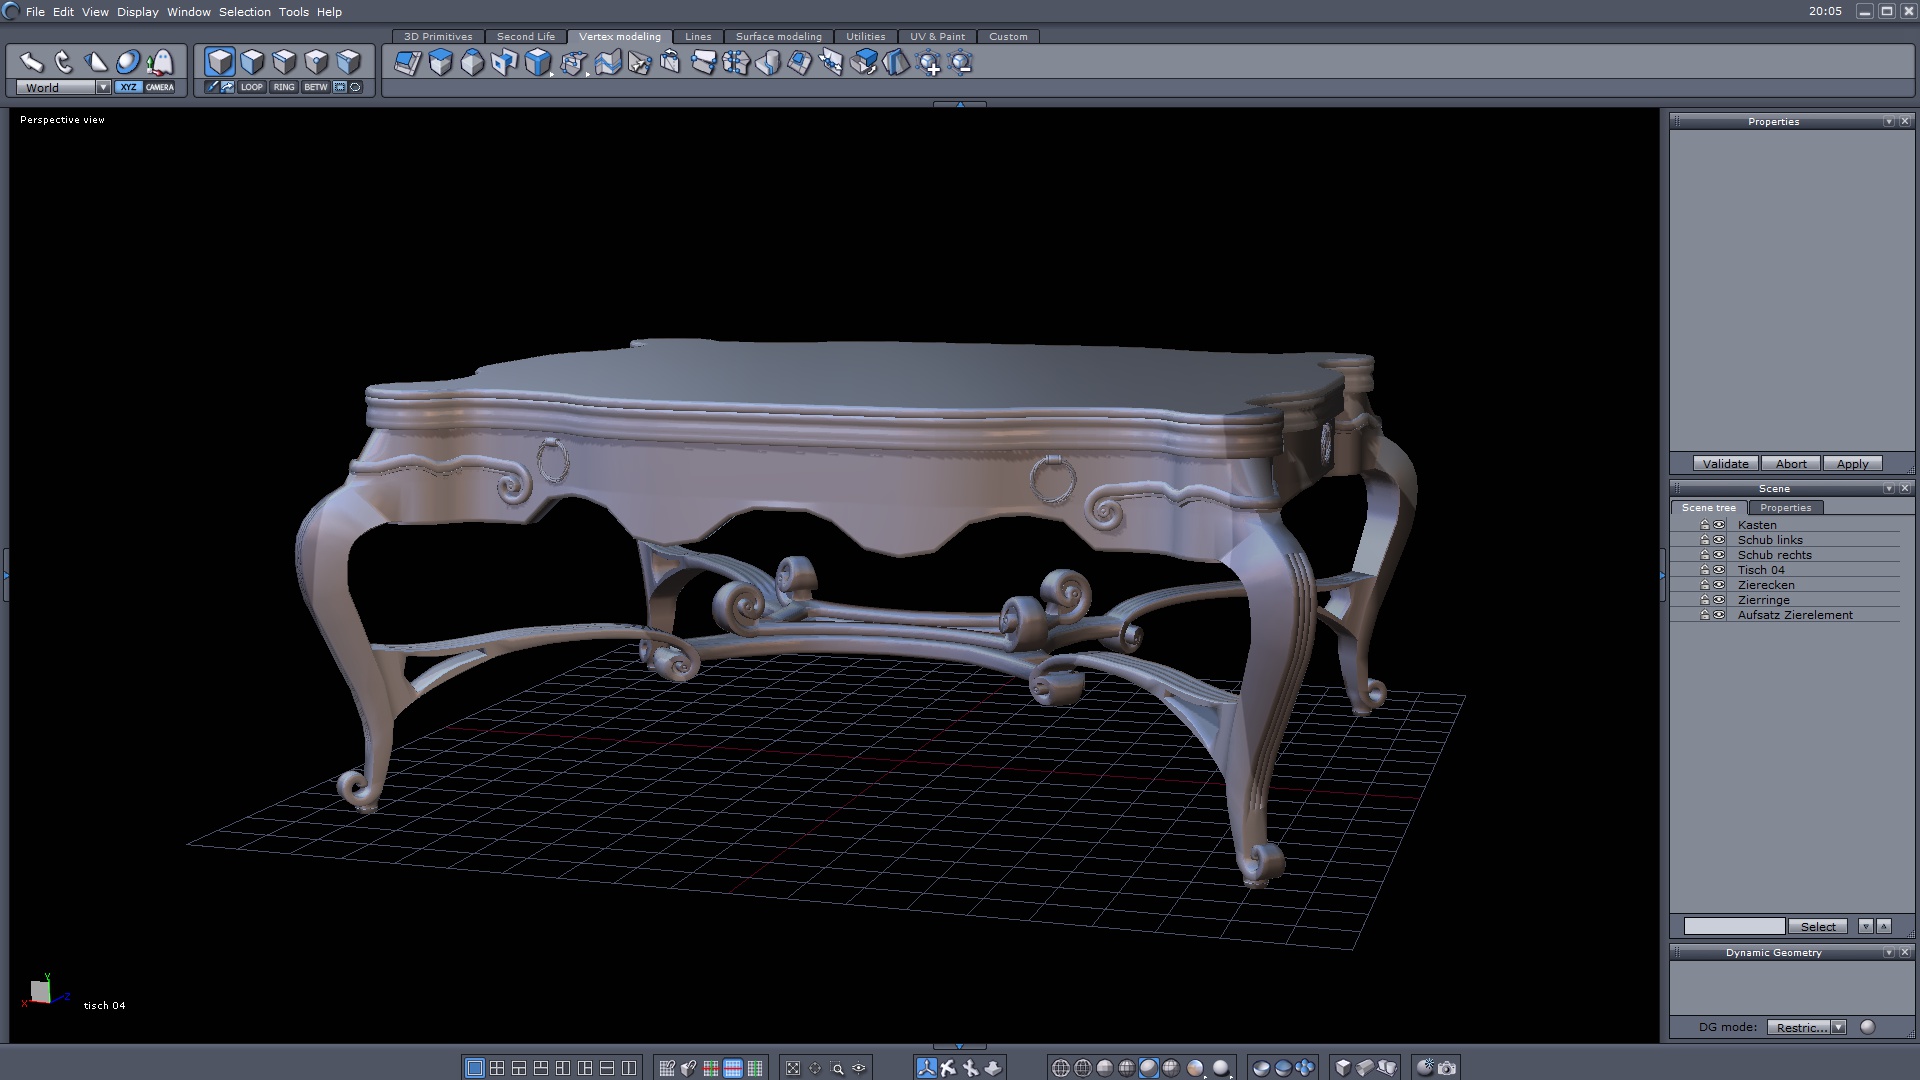Click the round DG mode indicator button
Screen dimensions: 1920x1080
click(x=1867, y=1027)
